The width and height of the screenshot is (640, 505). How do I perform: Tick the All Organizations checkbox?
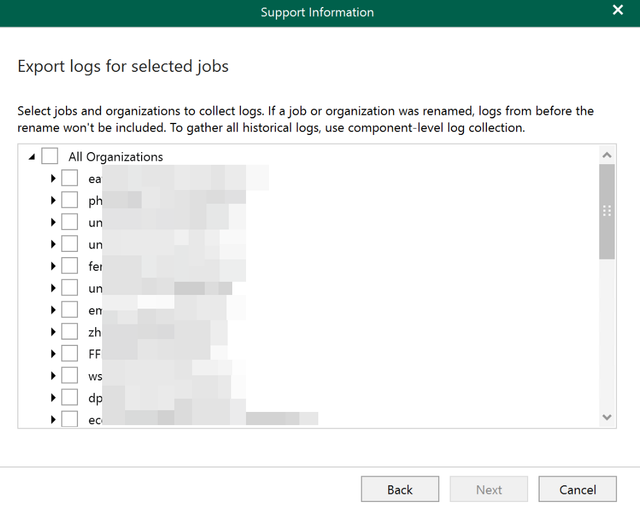click(x=49, y=156)
